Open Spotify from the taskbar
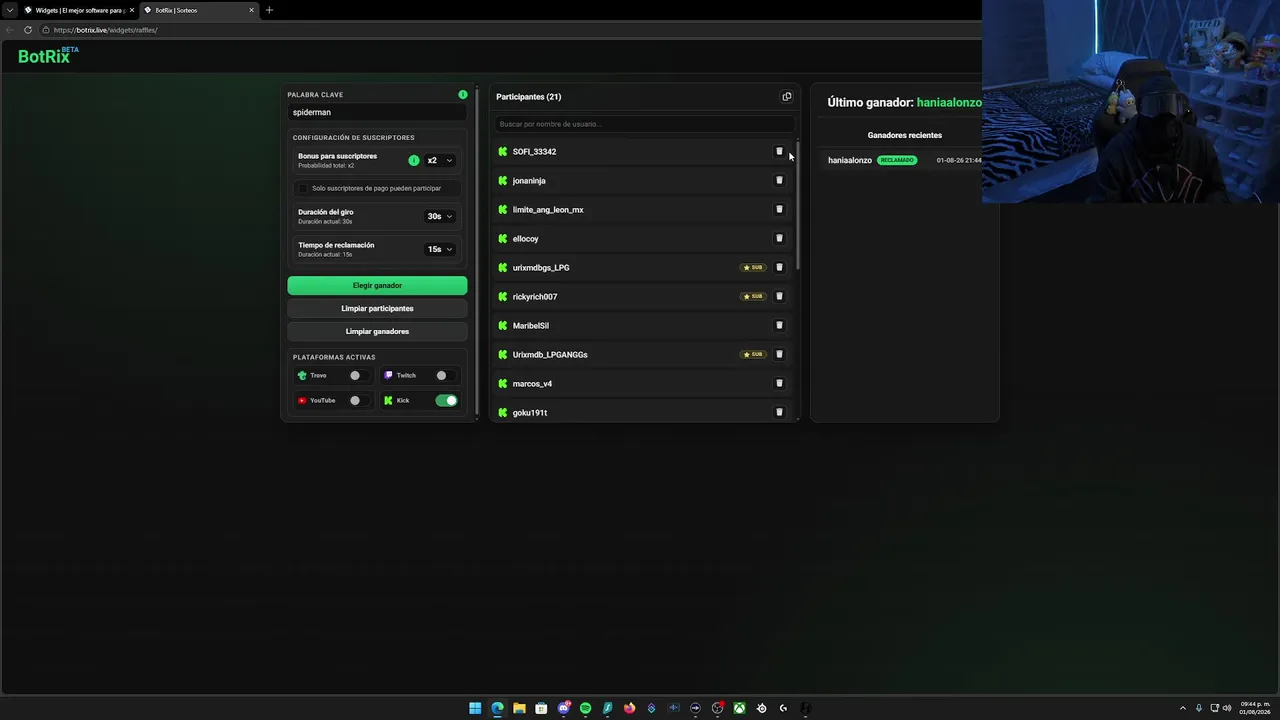The width and height of the screenshot is (1280, 720). [585, 708]
